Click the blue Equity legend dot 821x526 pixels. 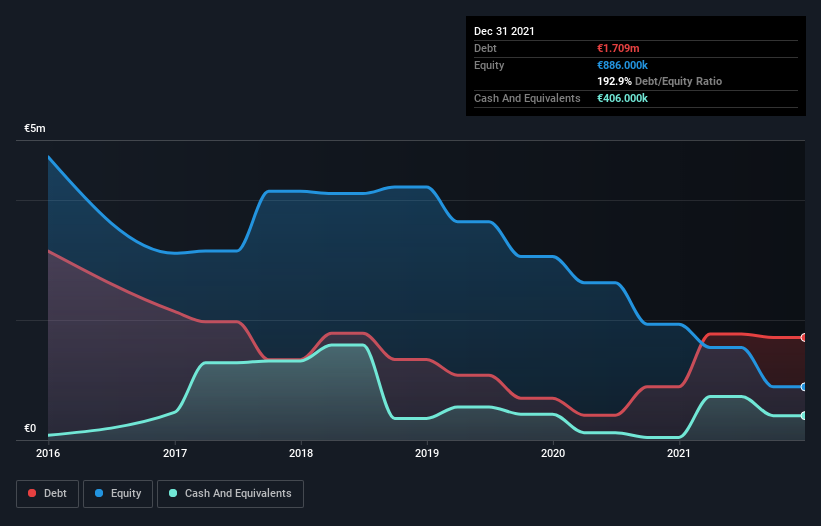pyautogui.click(x=99, y=493)
